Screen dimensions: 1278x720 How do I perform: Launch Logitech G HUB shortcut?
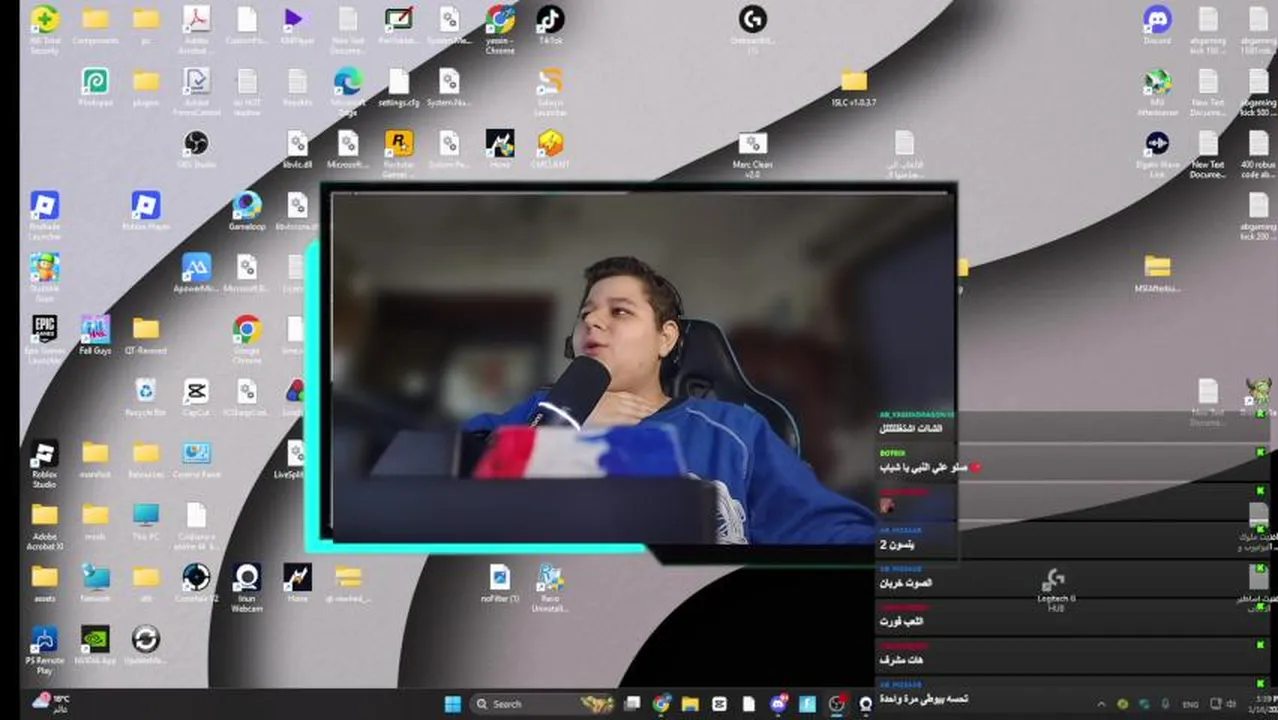[x=1055, y=589]
